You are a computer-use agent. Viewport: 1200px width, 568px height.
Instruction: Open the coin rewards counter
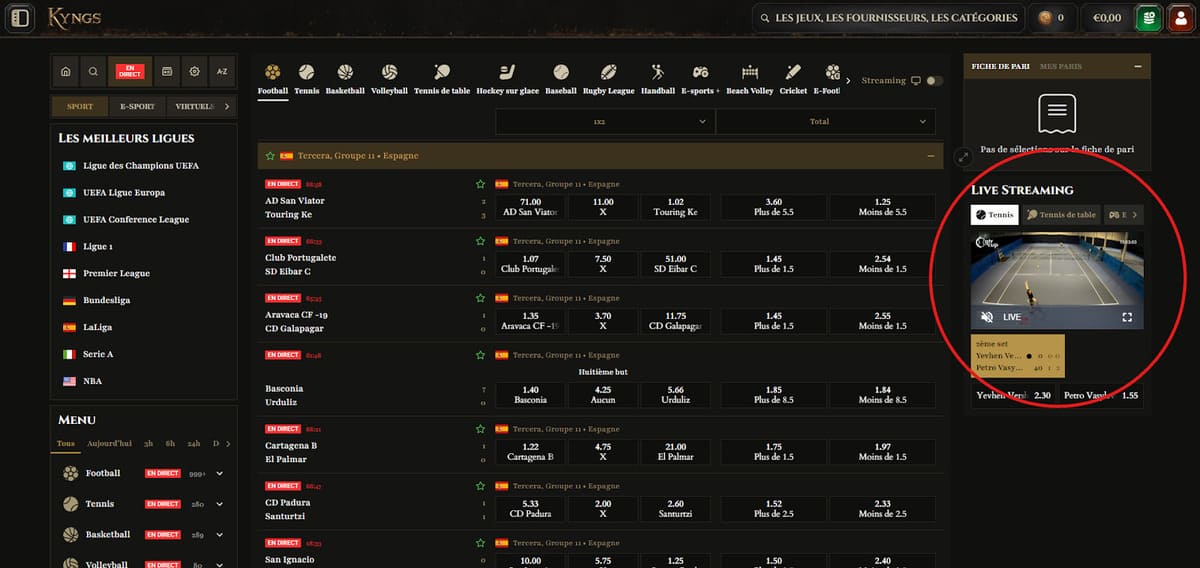click(x=1052, y=17)
